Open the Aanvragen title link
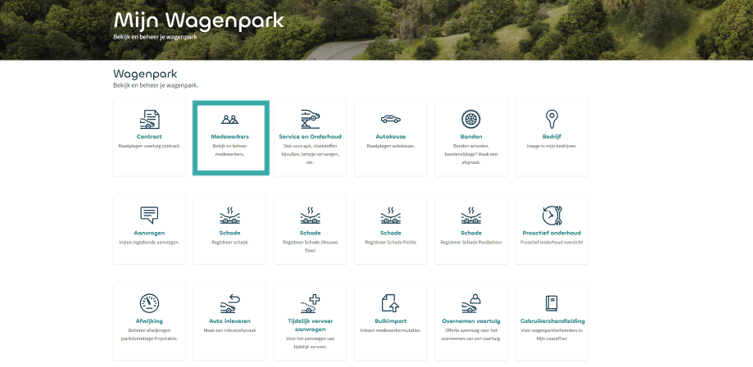 (149, 233)
